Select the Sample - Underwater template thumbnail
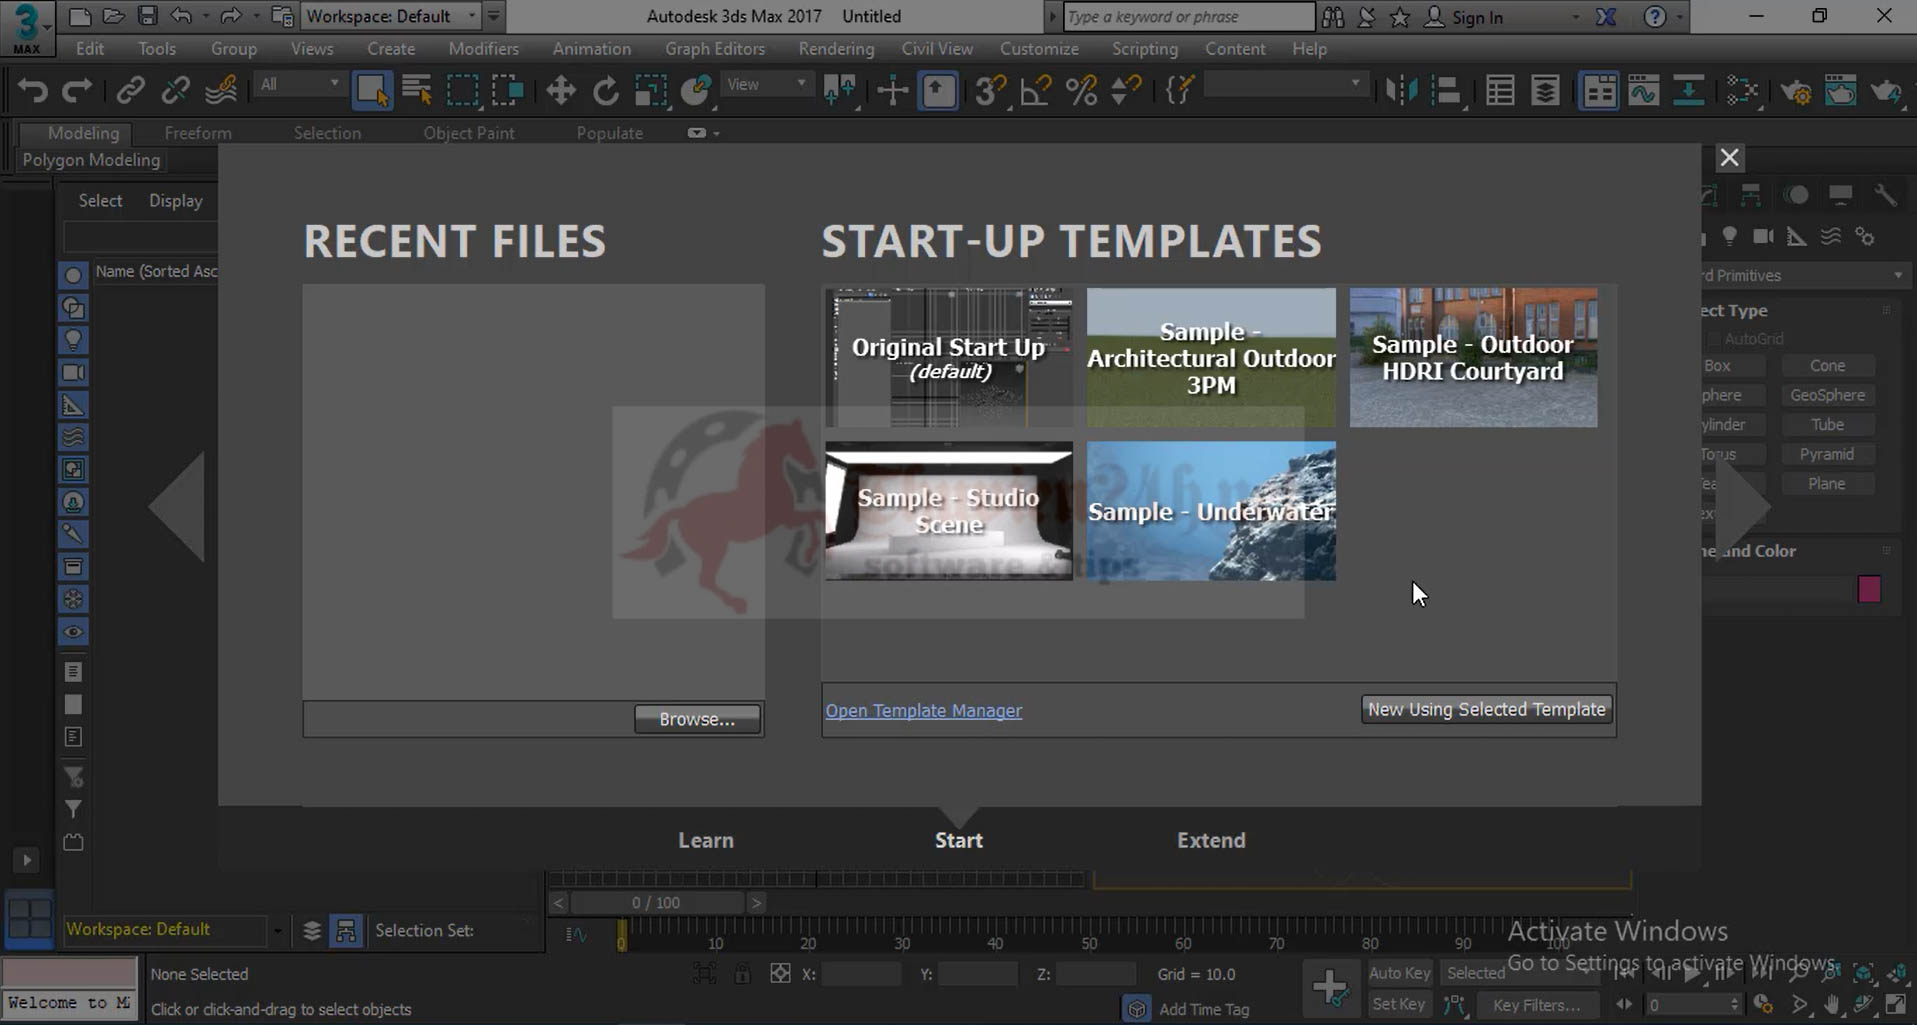The image size is (1917, 1025). (x=1210, y=511)
